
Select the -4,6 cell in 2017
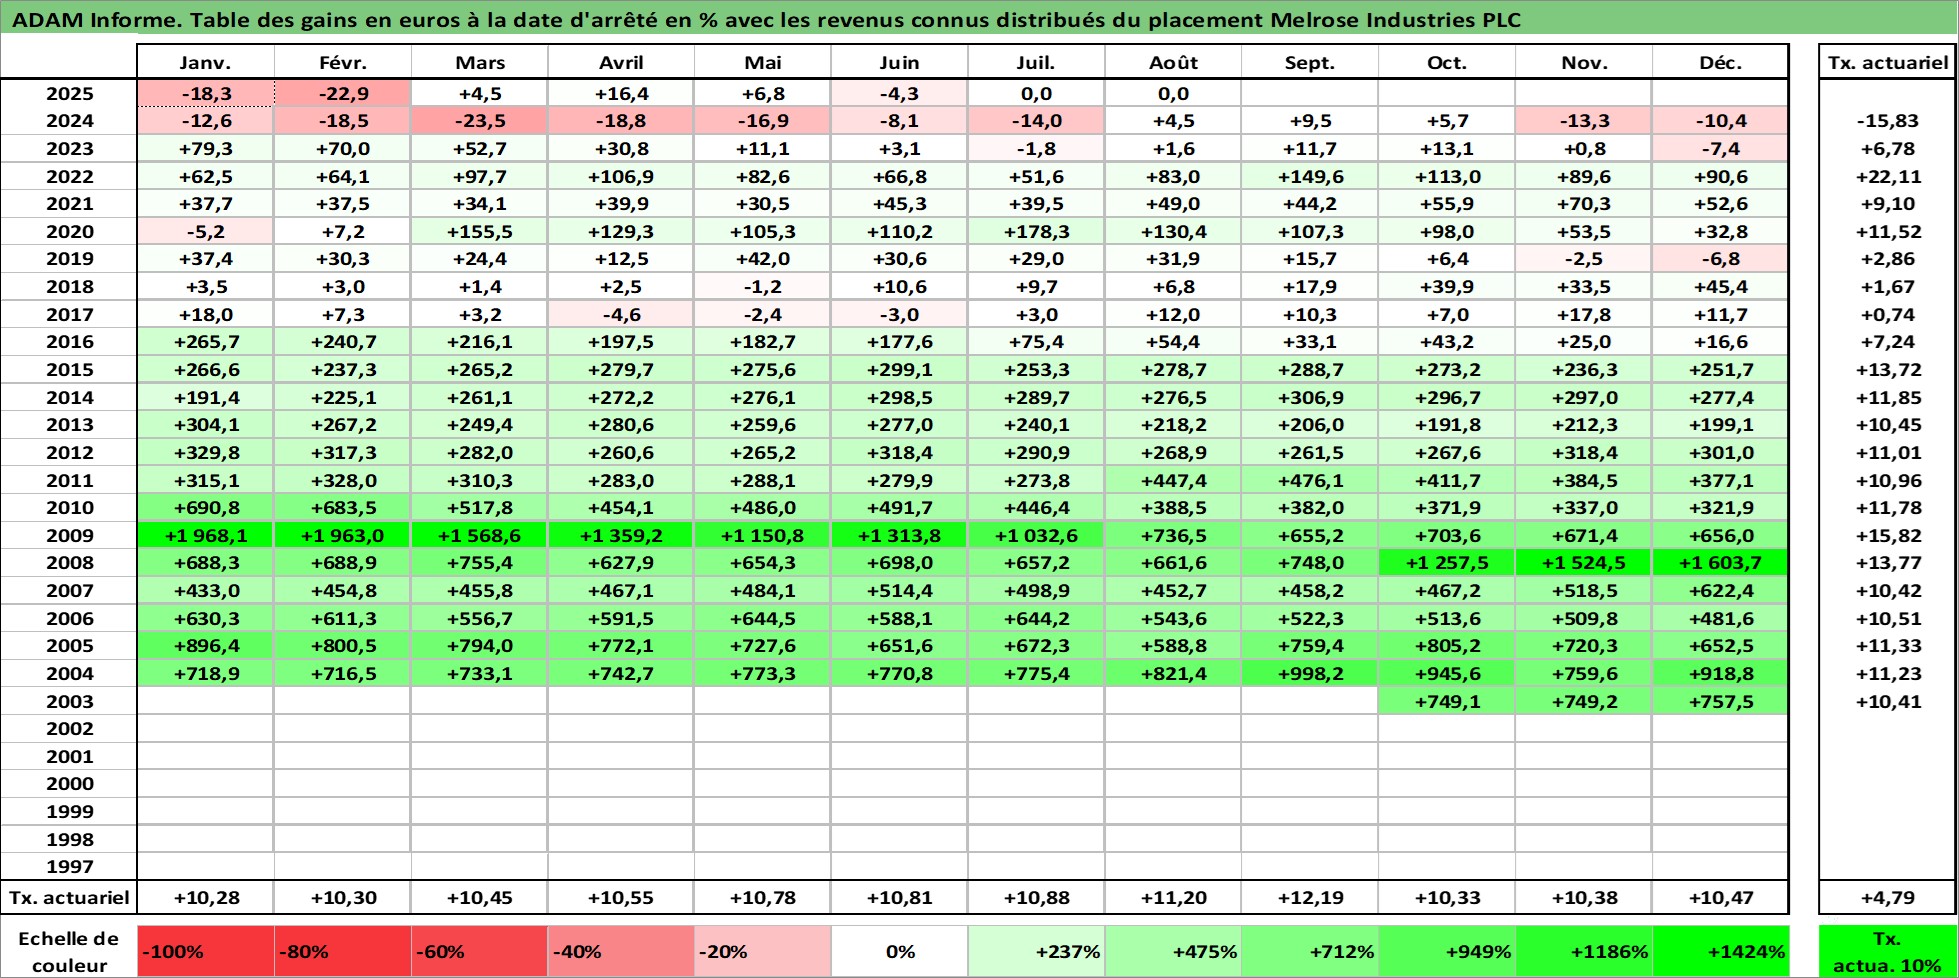coord(620,315)
